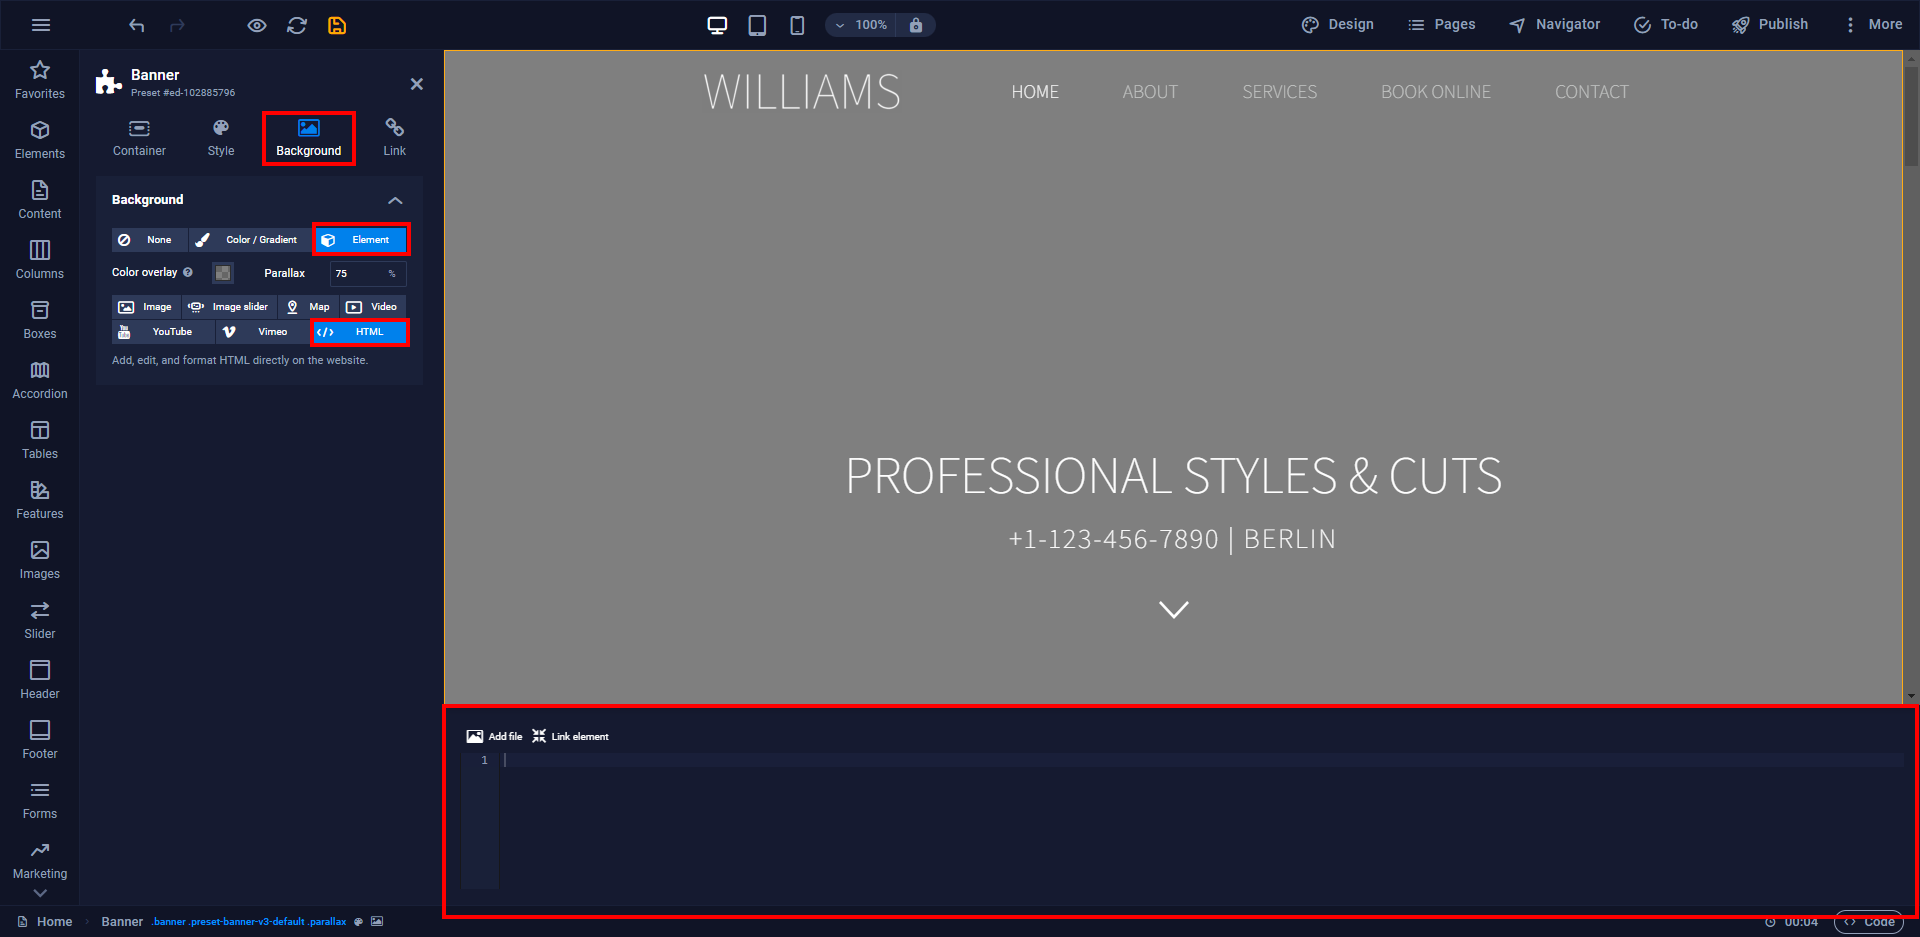Switch to the Style tab
The width and height of the screenshot is (1920, 937).
[x=221, y=138]
